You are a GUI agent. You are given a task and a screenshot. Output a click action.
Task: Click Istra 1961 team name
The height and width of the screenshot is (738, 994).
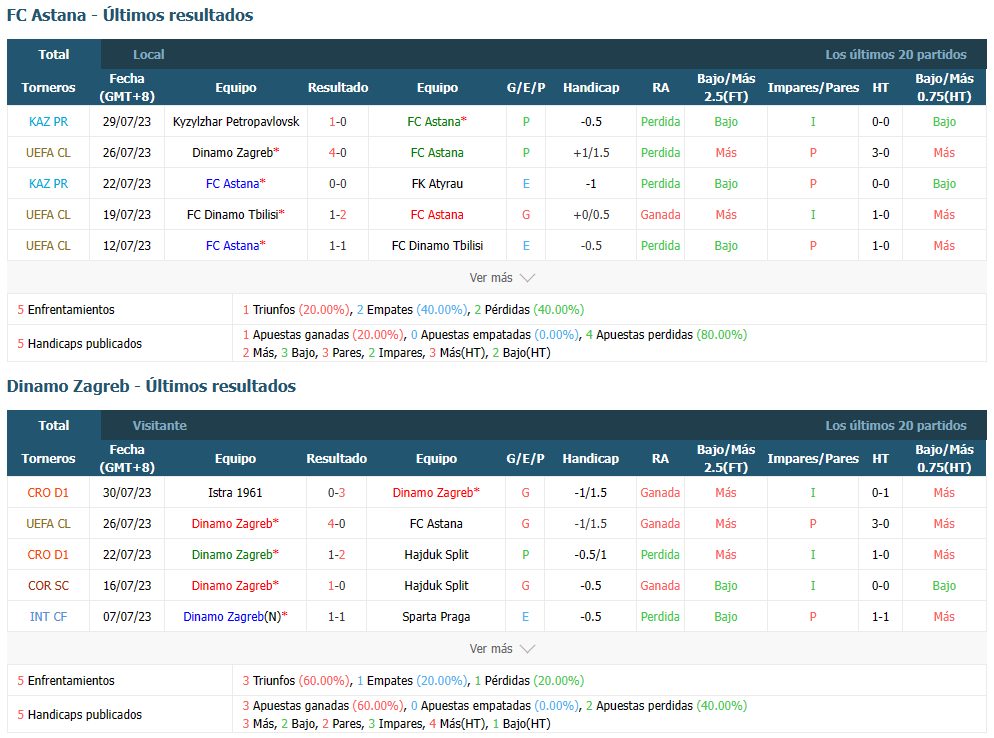[x=235, y=493]
